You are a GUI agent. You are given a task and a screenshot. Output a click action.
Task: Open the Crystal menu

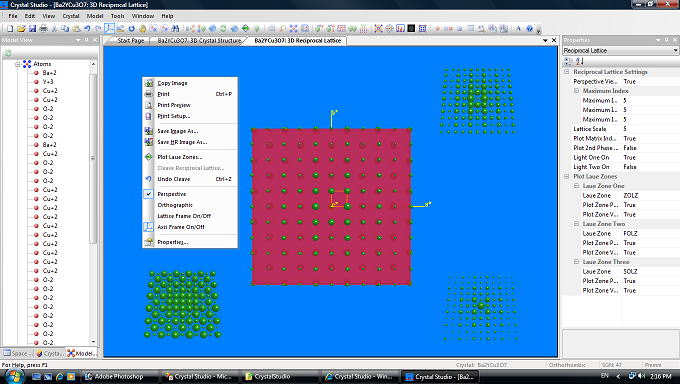[71, 16]
